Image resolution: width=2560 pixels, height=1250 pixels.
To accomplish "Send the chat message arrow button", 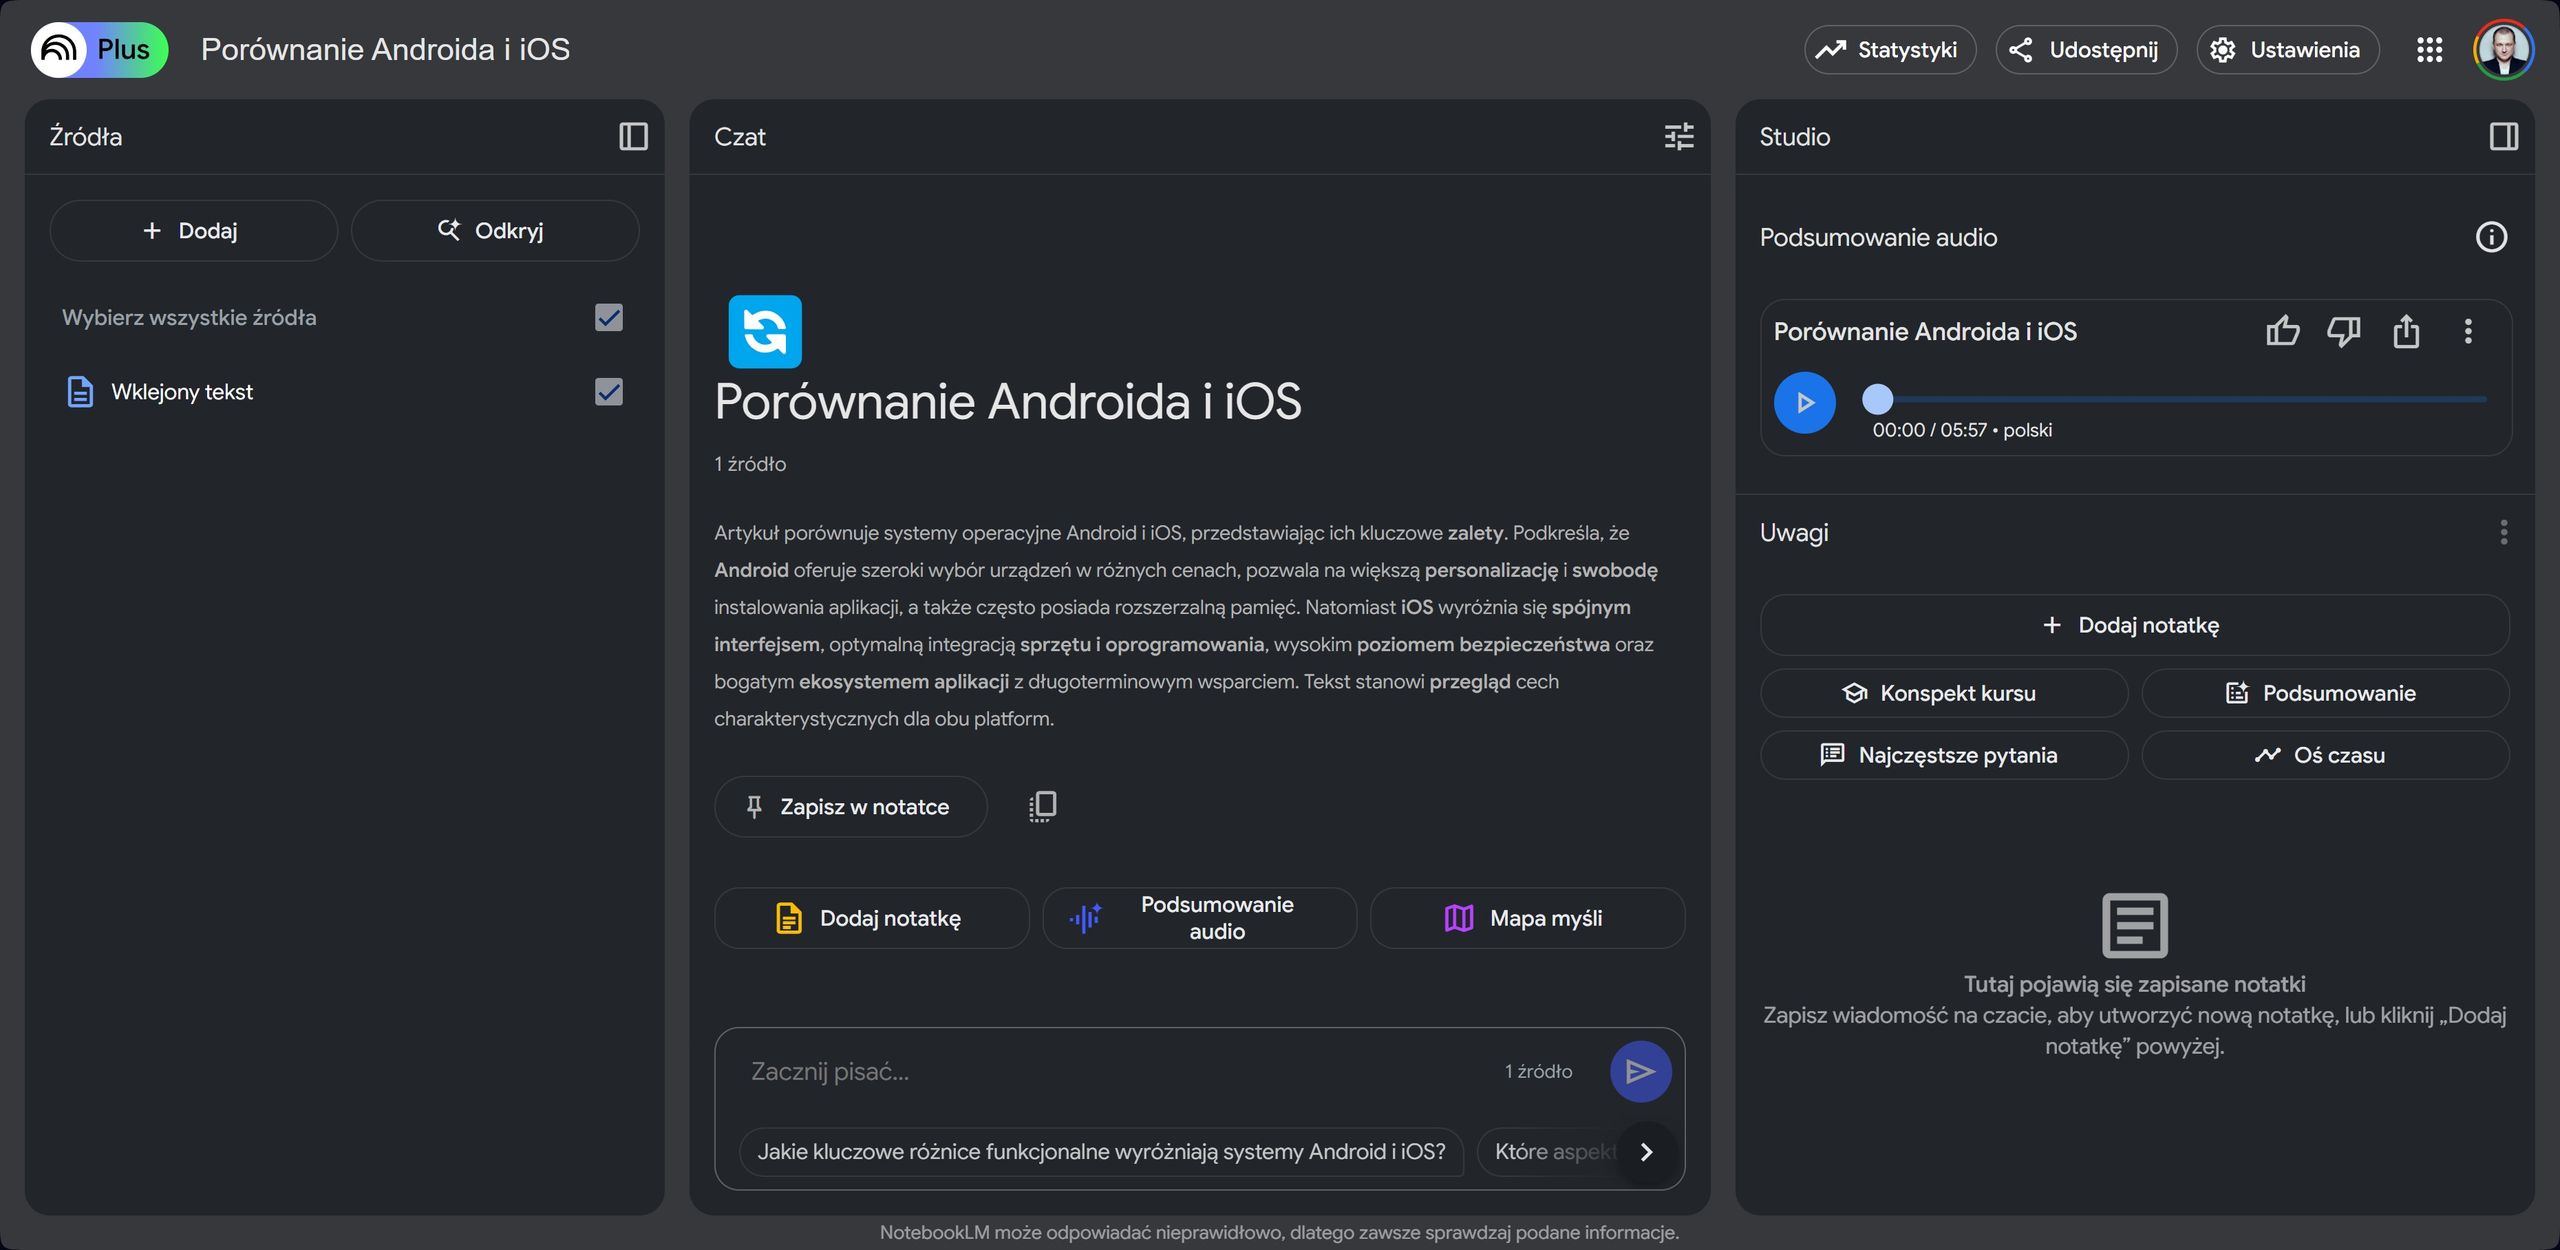I will (1640, 1072).
